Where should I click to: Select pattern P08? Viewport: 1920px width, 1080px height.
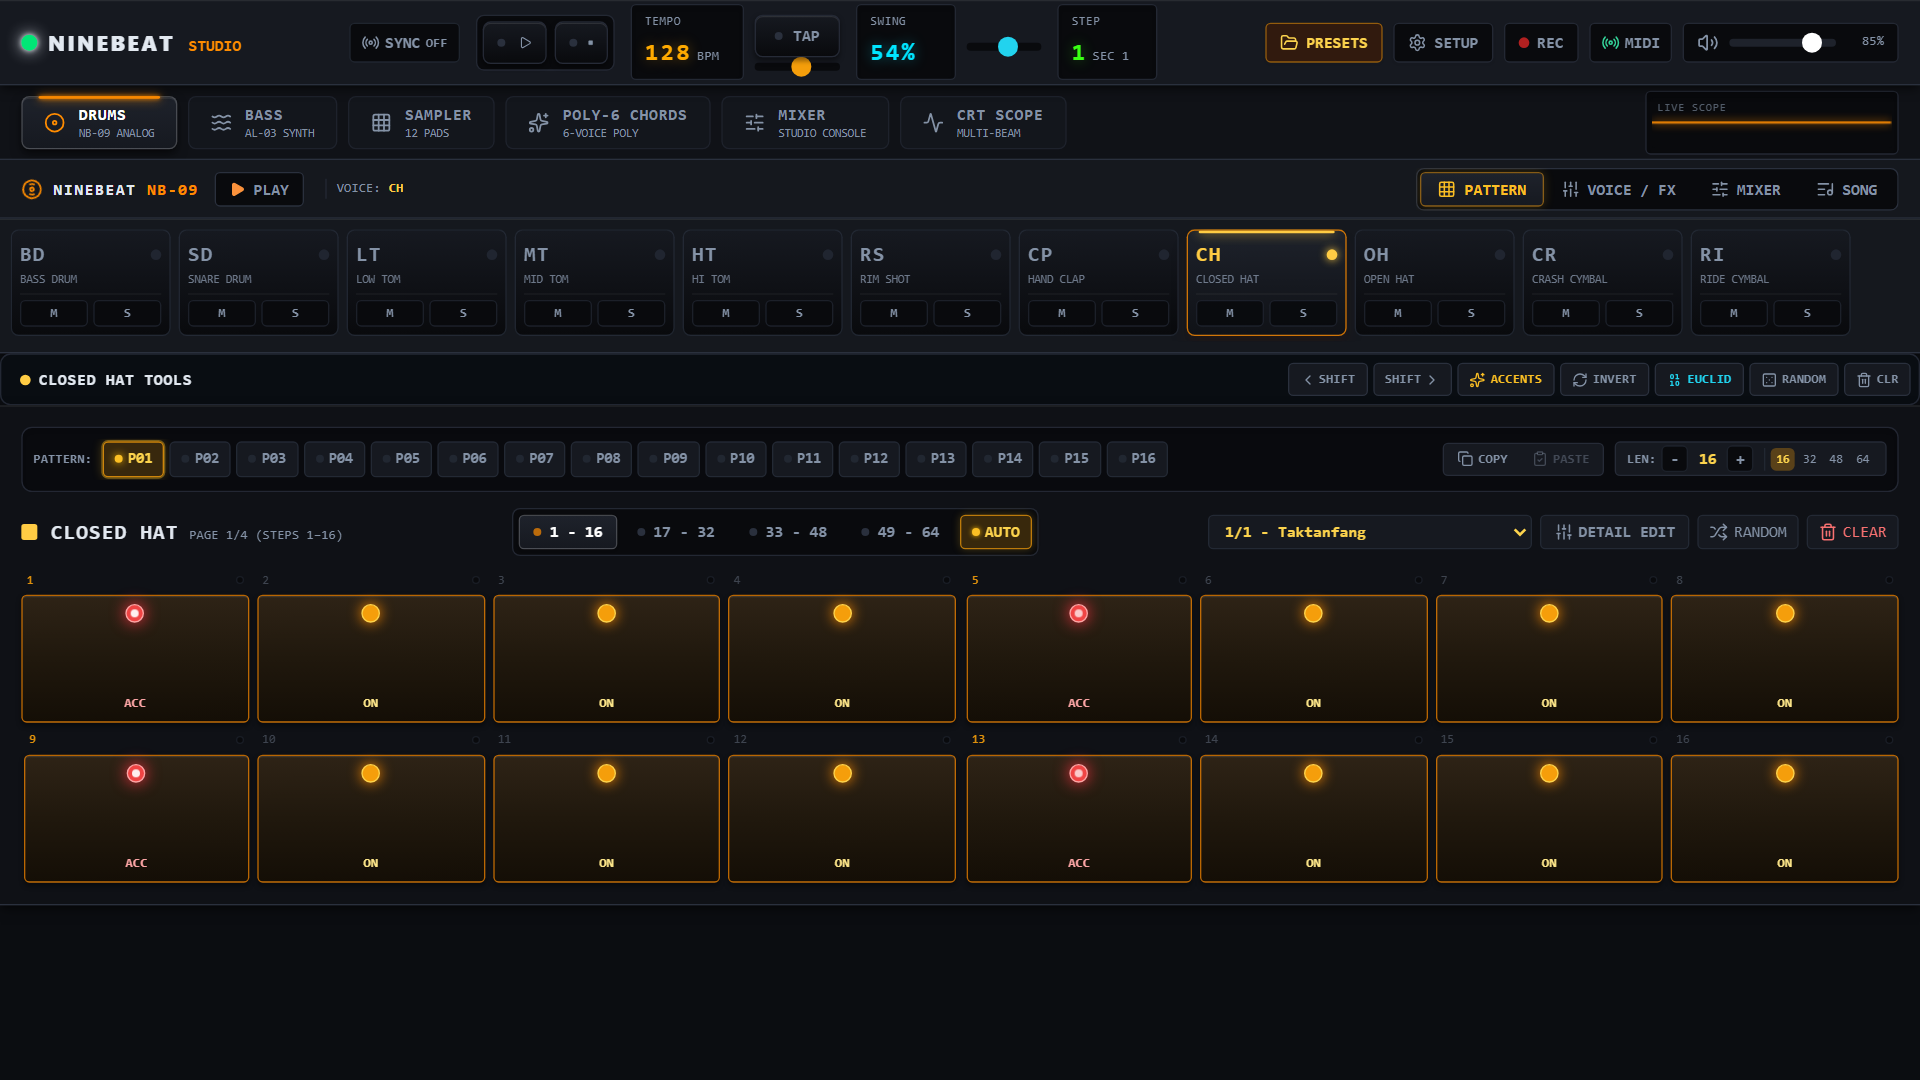(601, 459)
